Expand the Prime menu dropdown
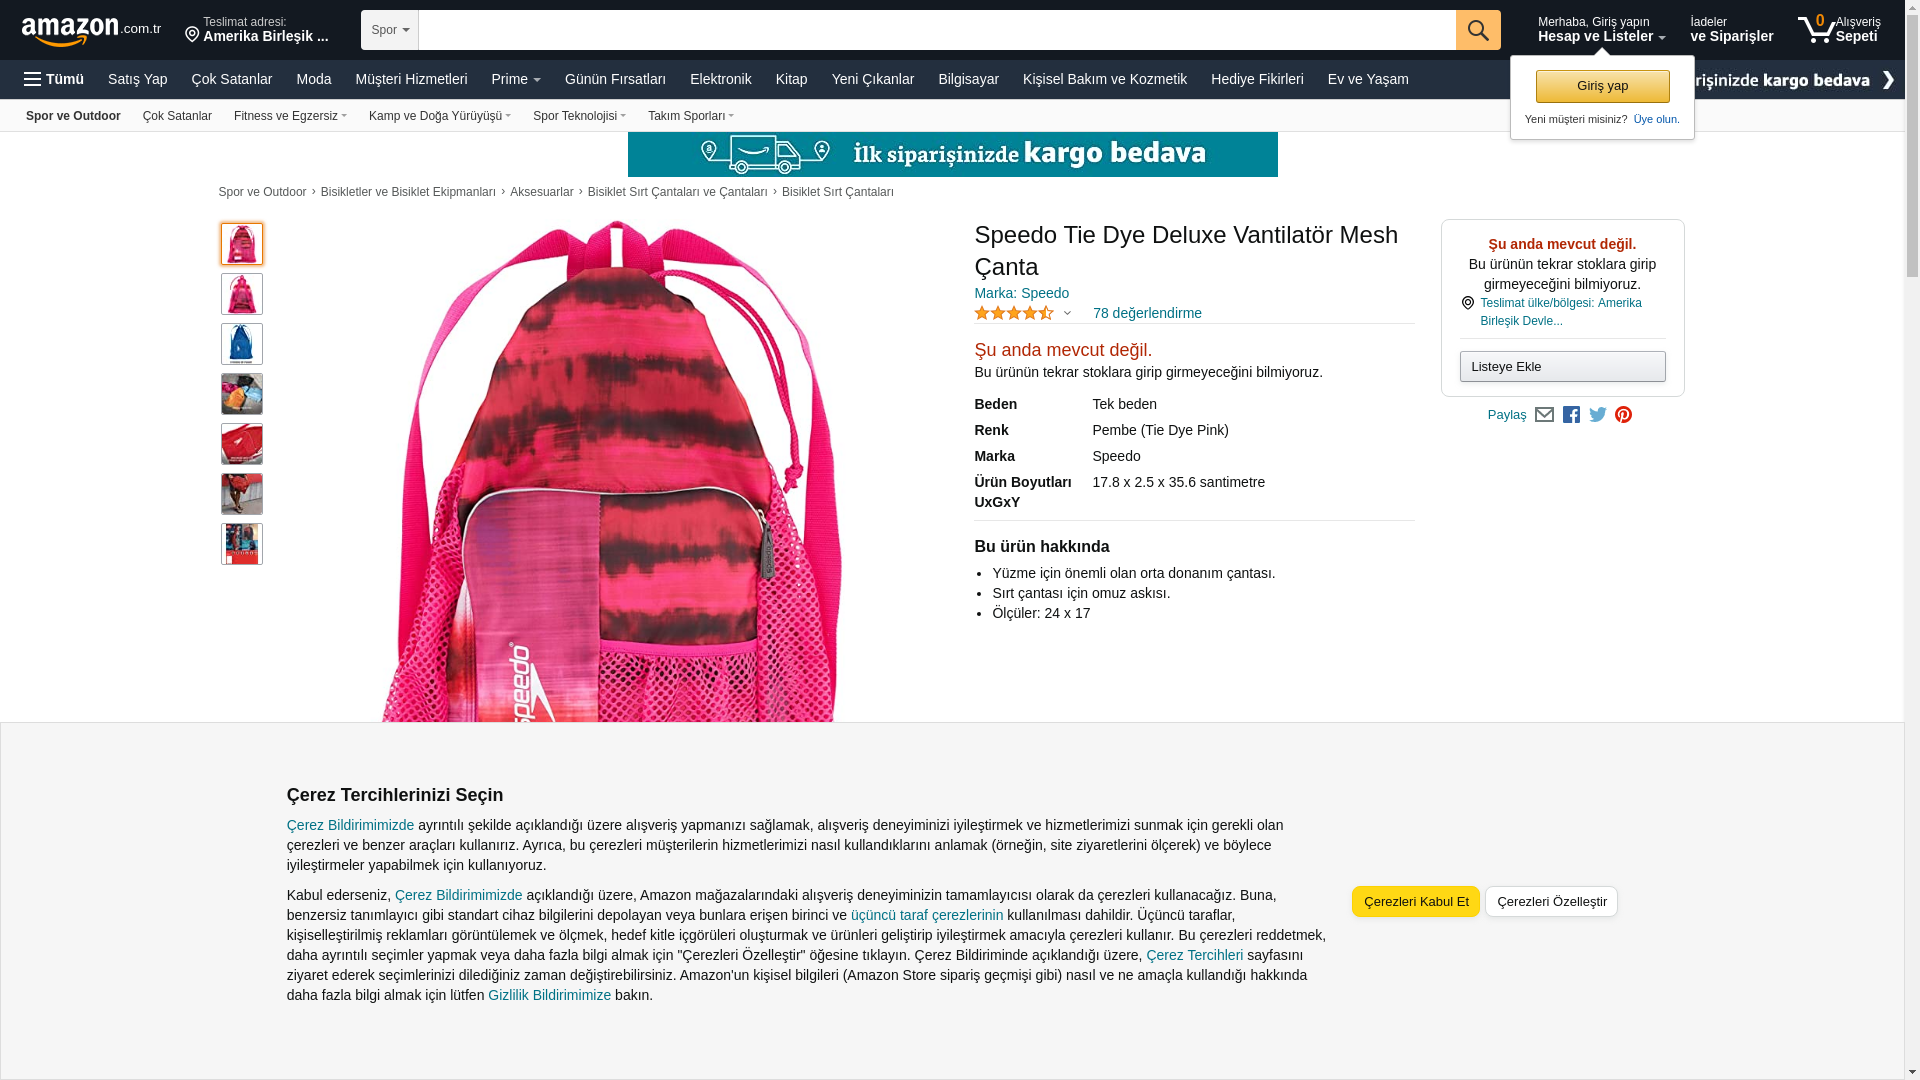 tap(516, 79)
